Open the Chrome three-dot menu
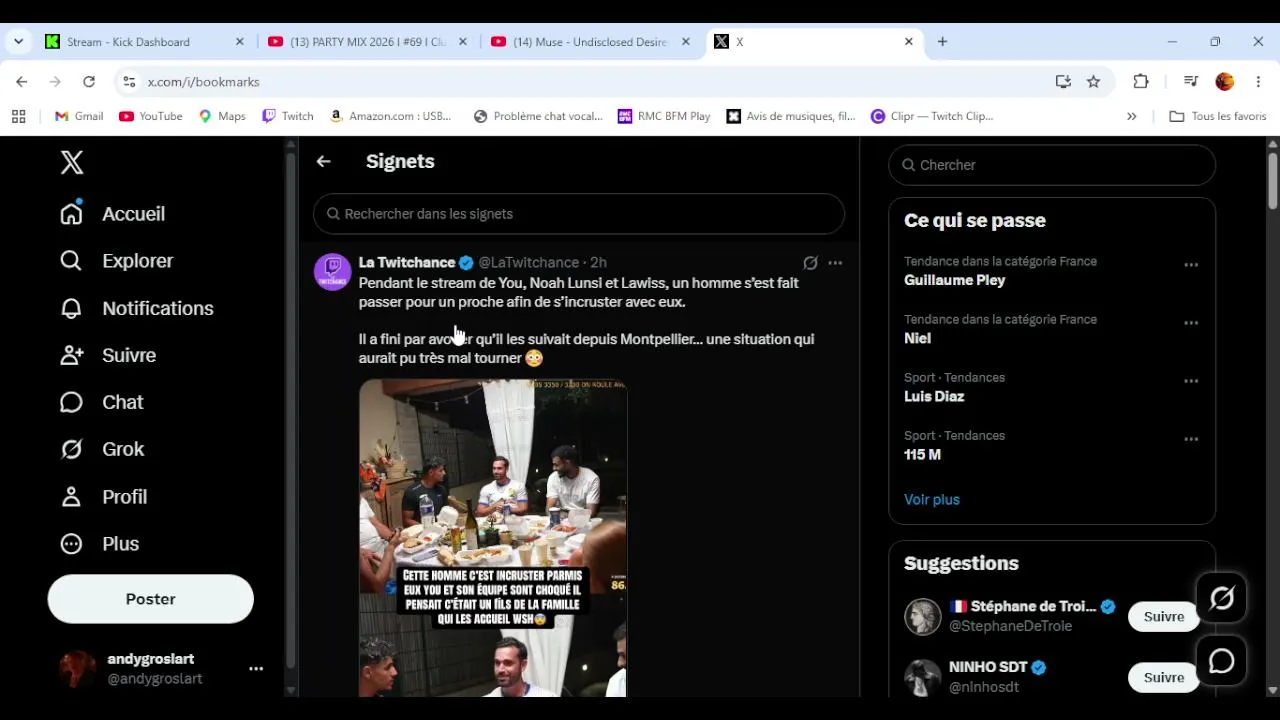Image resolution: width=1280 pixels, height=720 pixels. (x=1258, y=82)
